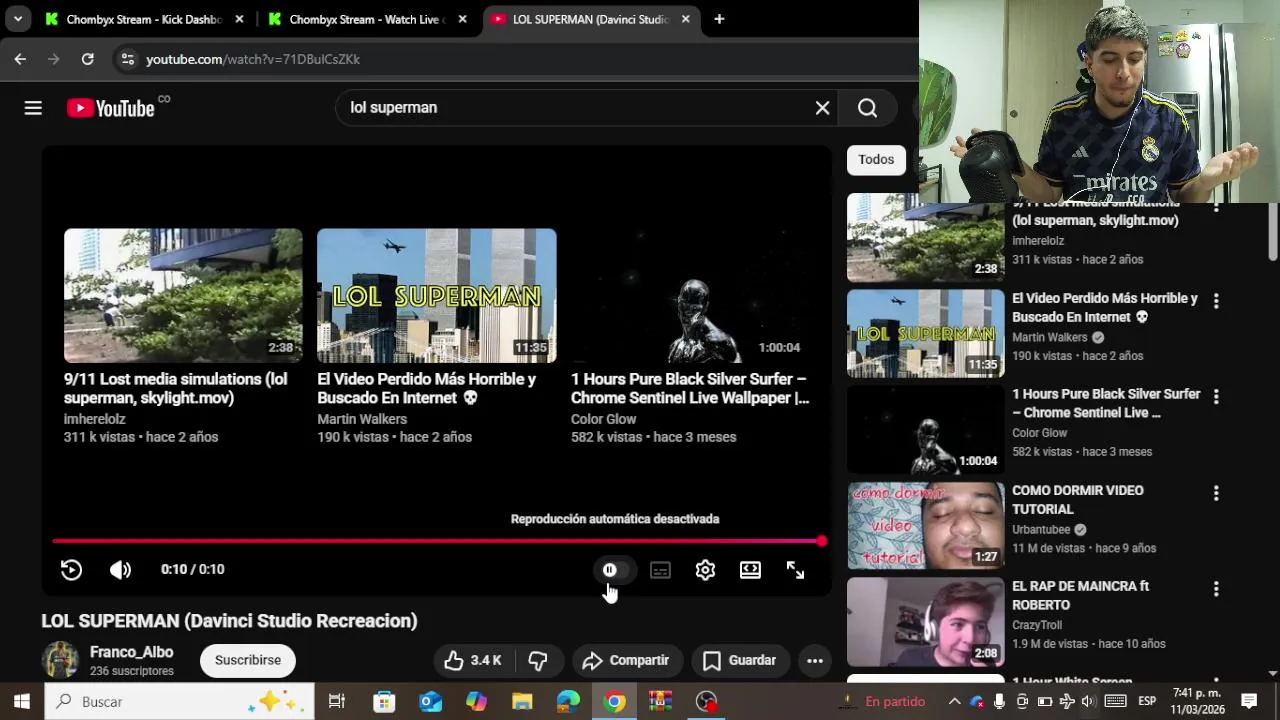
Task: Like the video (3.4 K)
Action: point(472,660)
